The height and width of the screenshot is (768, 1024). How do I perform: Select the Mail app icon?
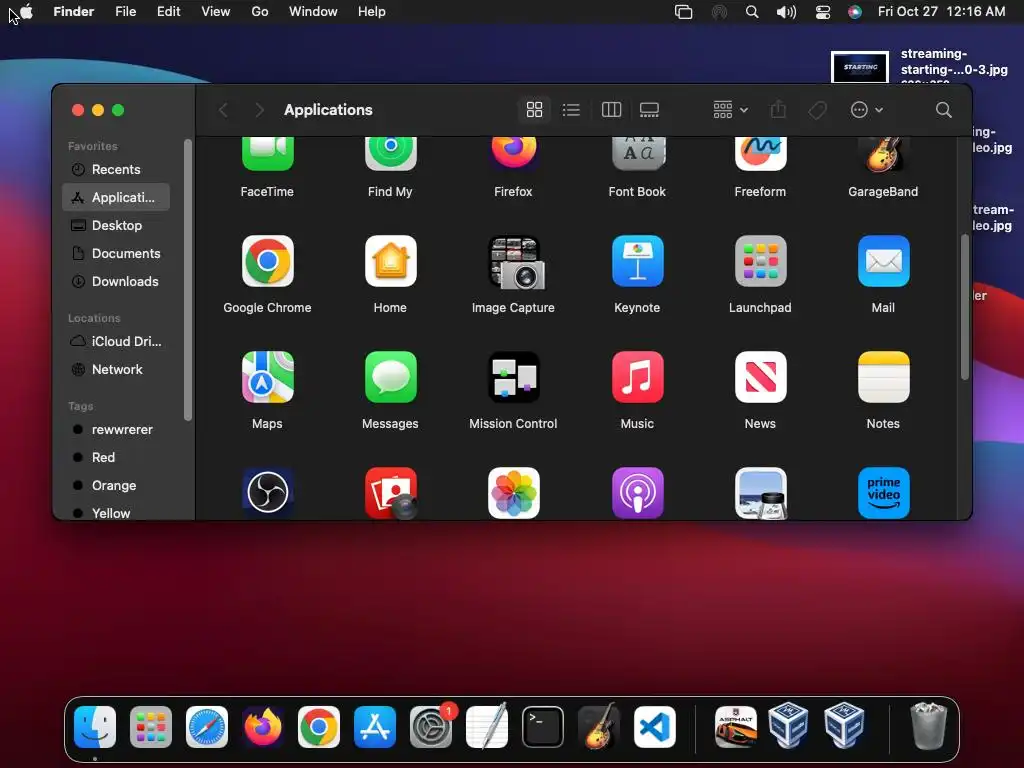click(883, 261)
